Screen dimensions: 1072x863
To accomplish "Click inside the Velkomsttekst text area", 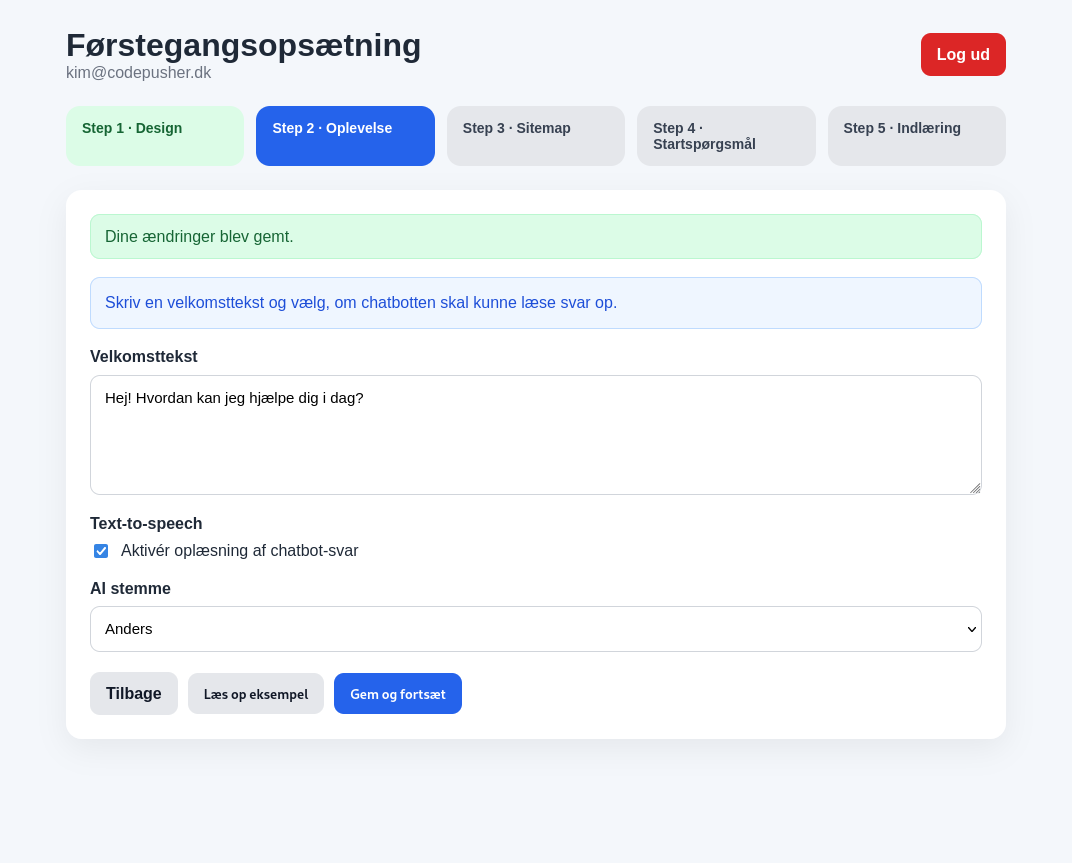I will [x=535, y=440].
